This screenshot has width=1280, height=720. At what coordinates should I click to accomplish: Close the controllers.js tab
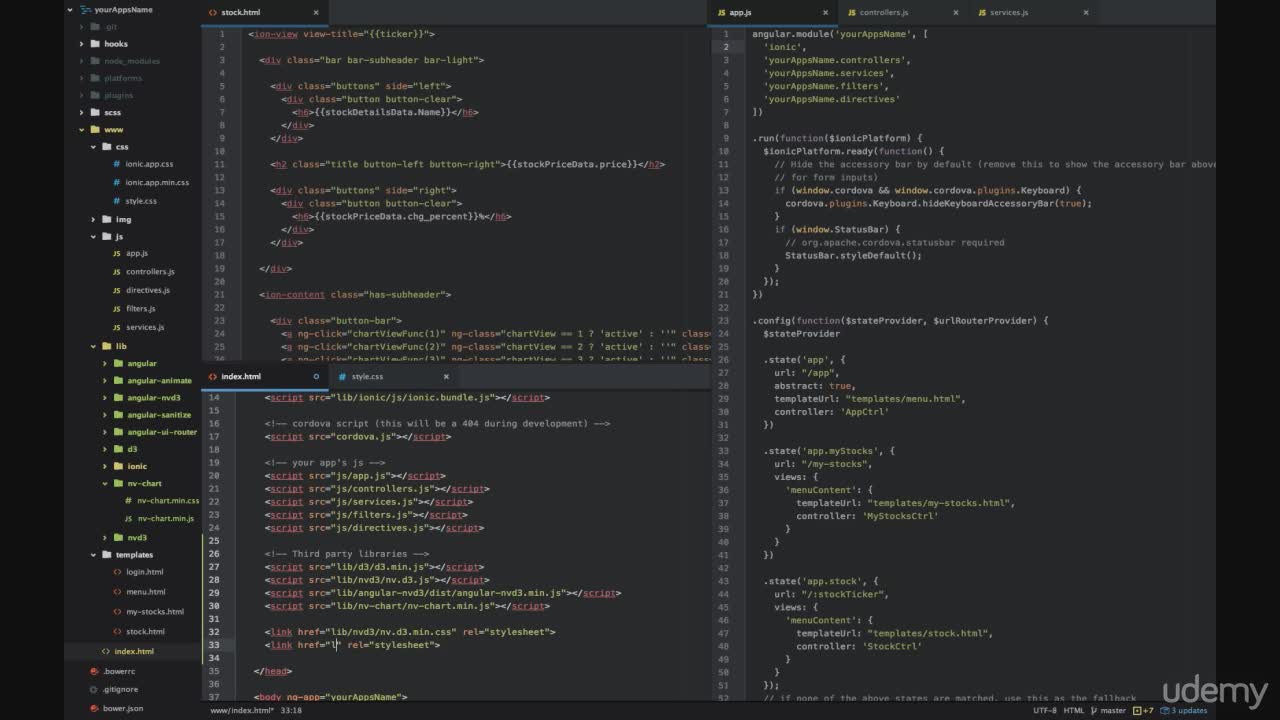click(x=955, y=13)
